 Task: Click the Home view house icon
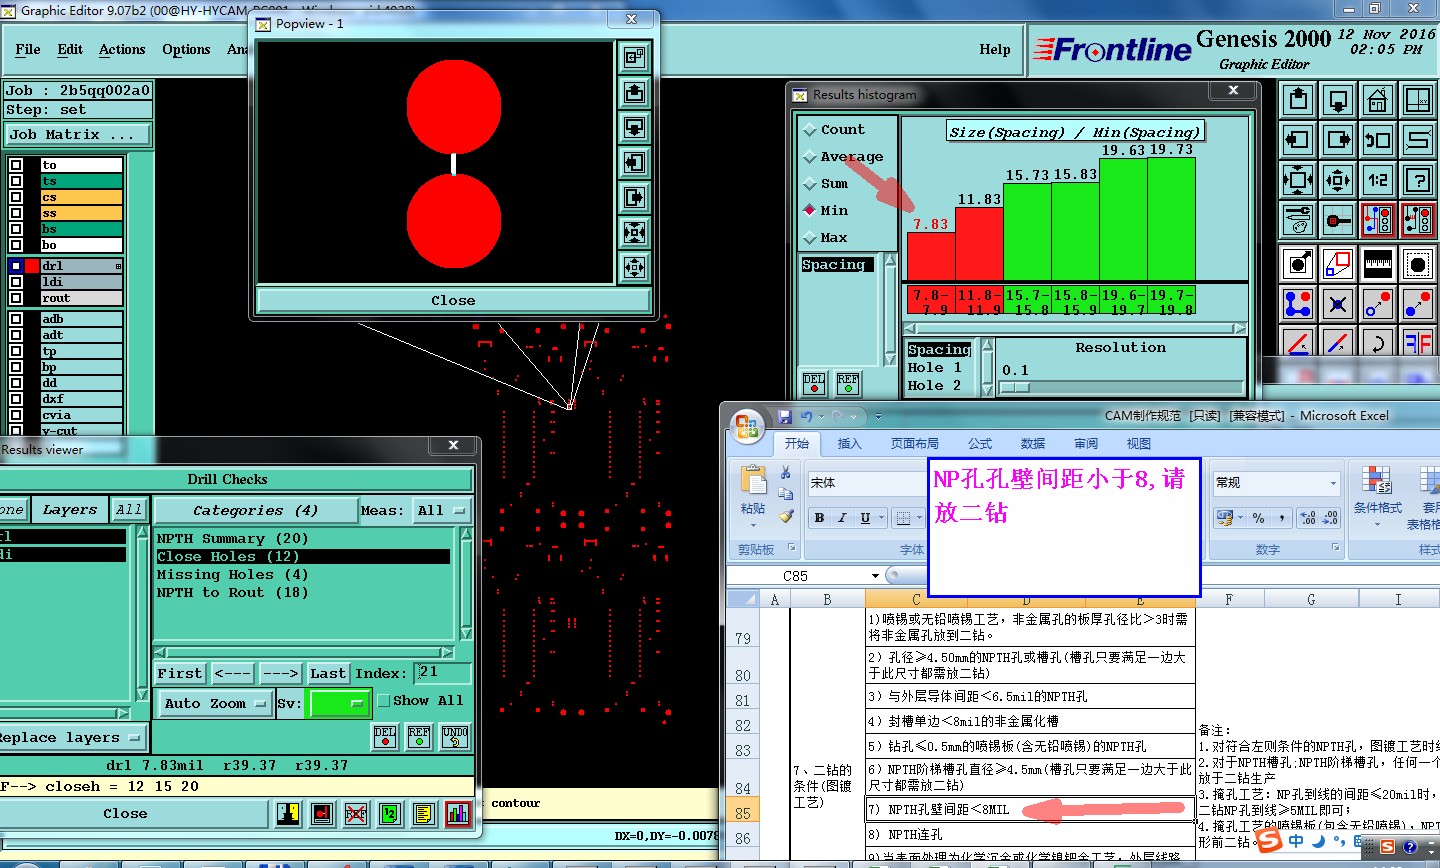tap(1378, 100)
